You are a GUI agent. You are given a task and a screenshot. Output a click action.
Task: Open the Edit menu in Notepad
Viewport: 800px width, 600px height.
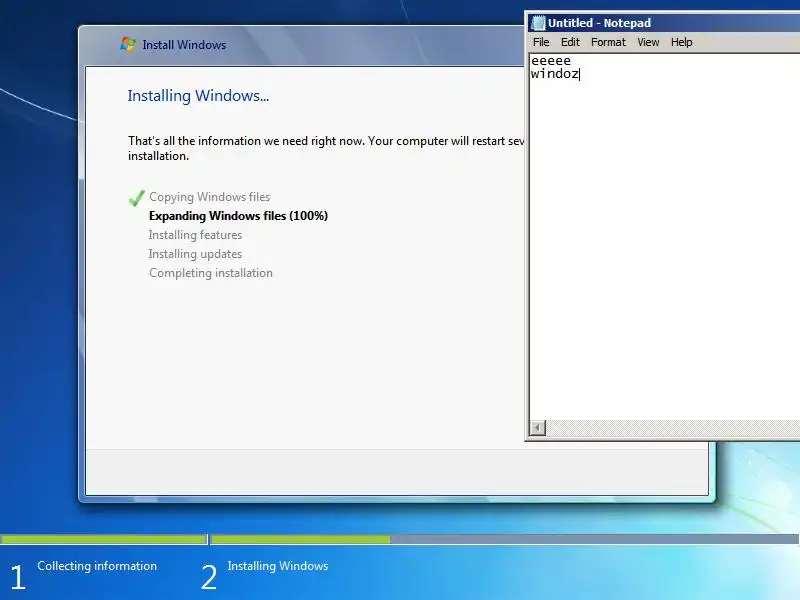pos(570,42)
